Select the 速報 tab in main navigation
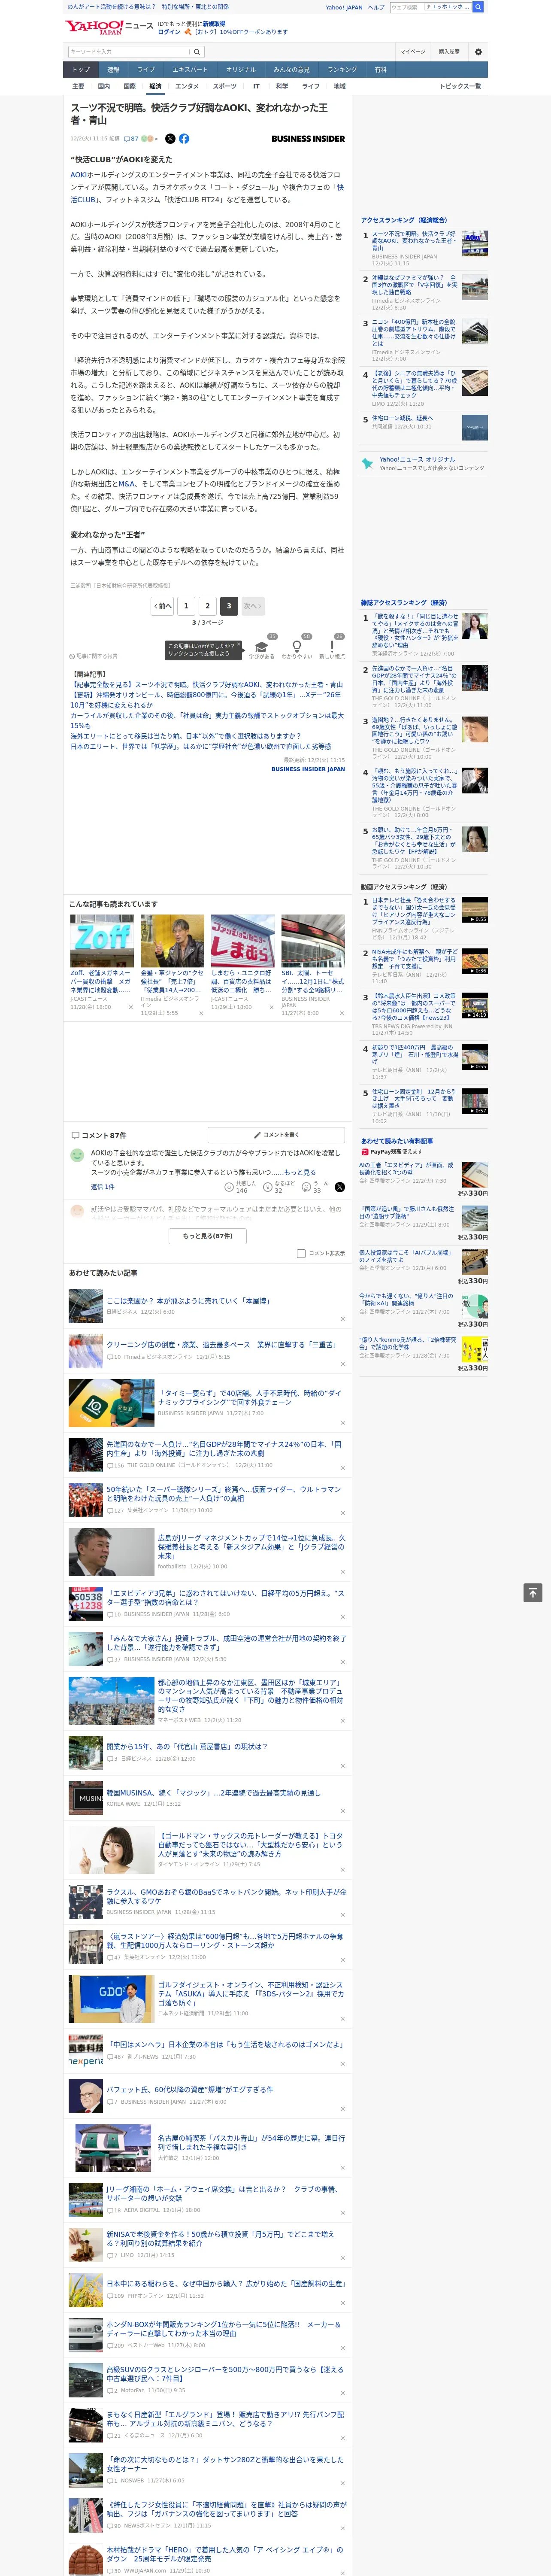Viewport: 551px width, 2576px height. [x=113, y=70]
